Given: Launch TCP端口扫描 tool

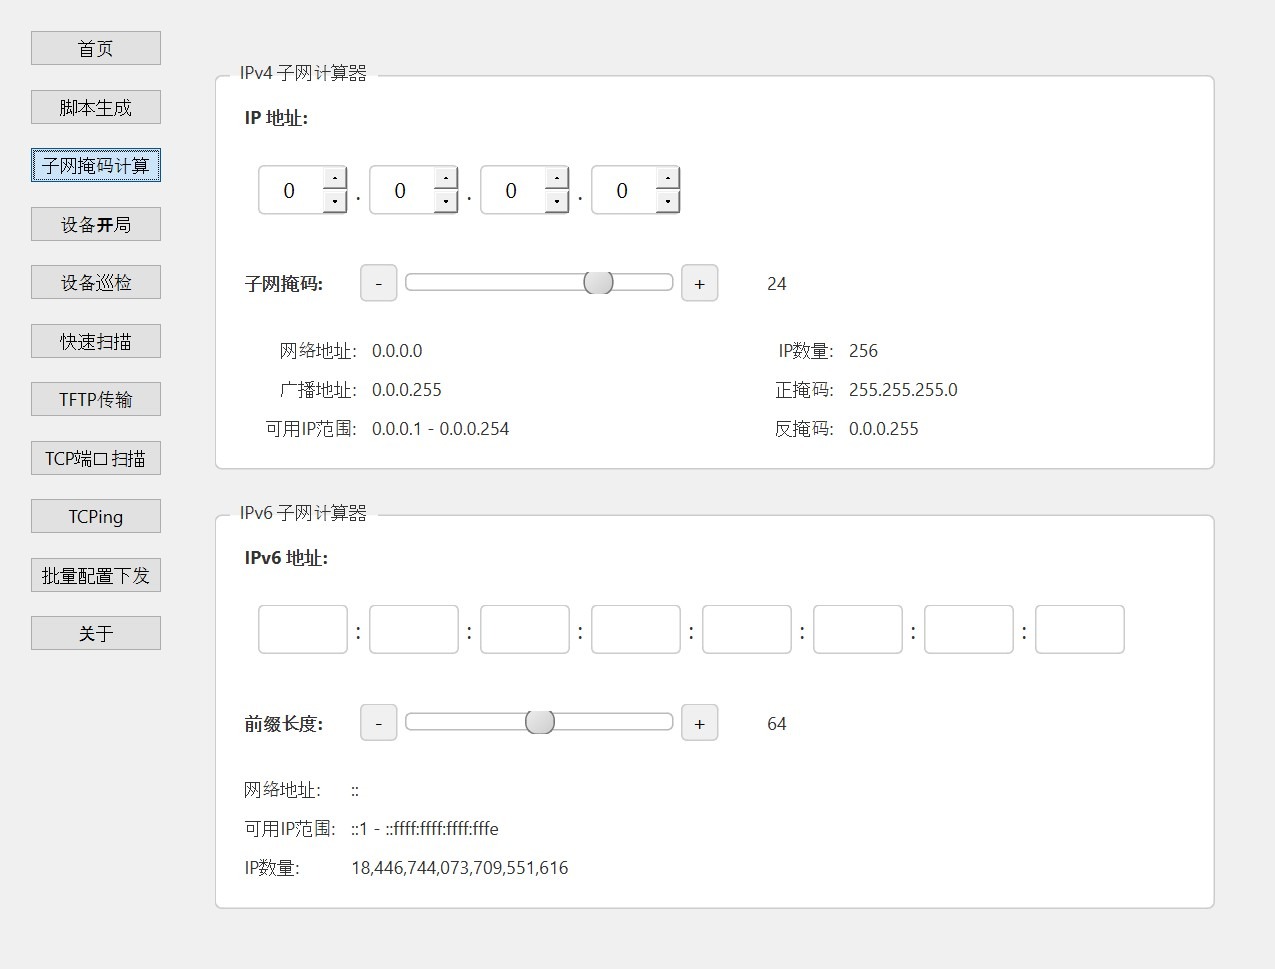Looking at the screenshot, I should pos(96,459).
